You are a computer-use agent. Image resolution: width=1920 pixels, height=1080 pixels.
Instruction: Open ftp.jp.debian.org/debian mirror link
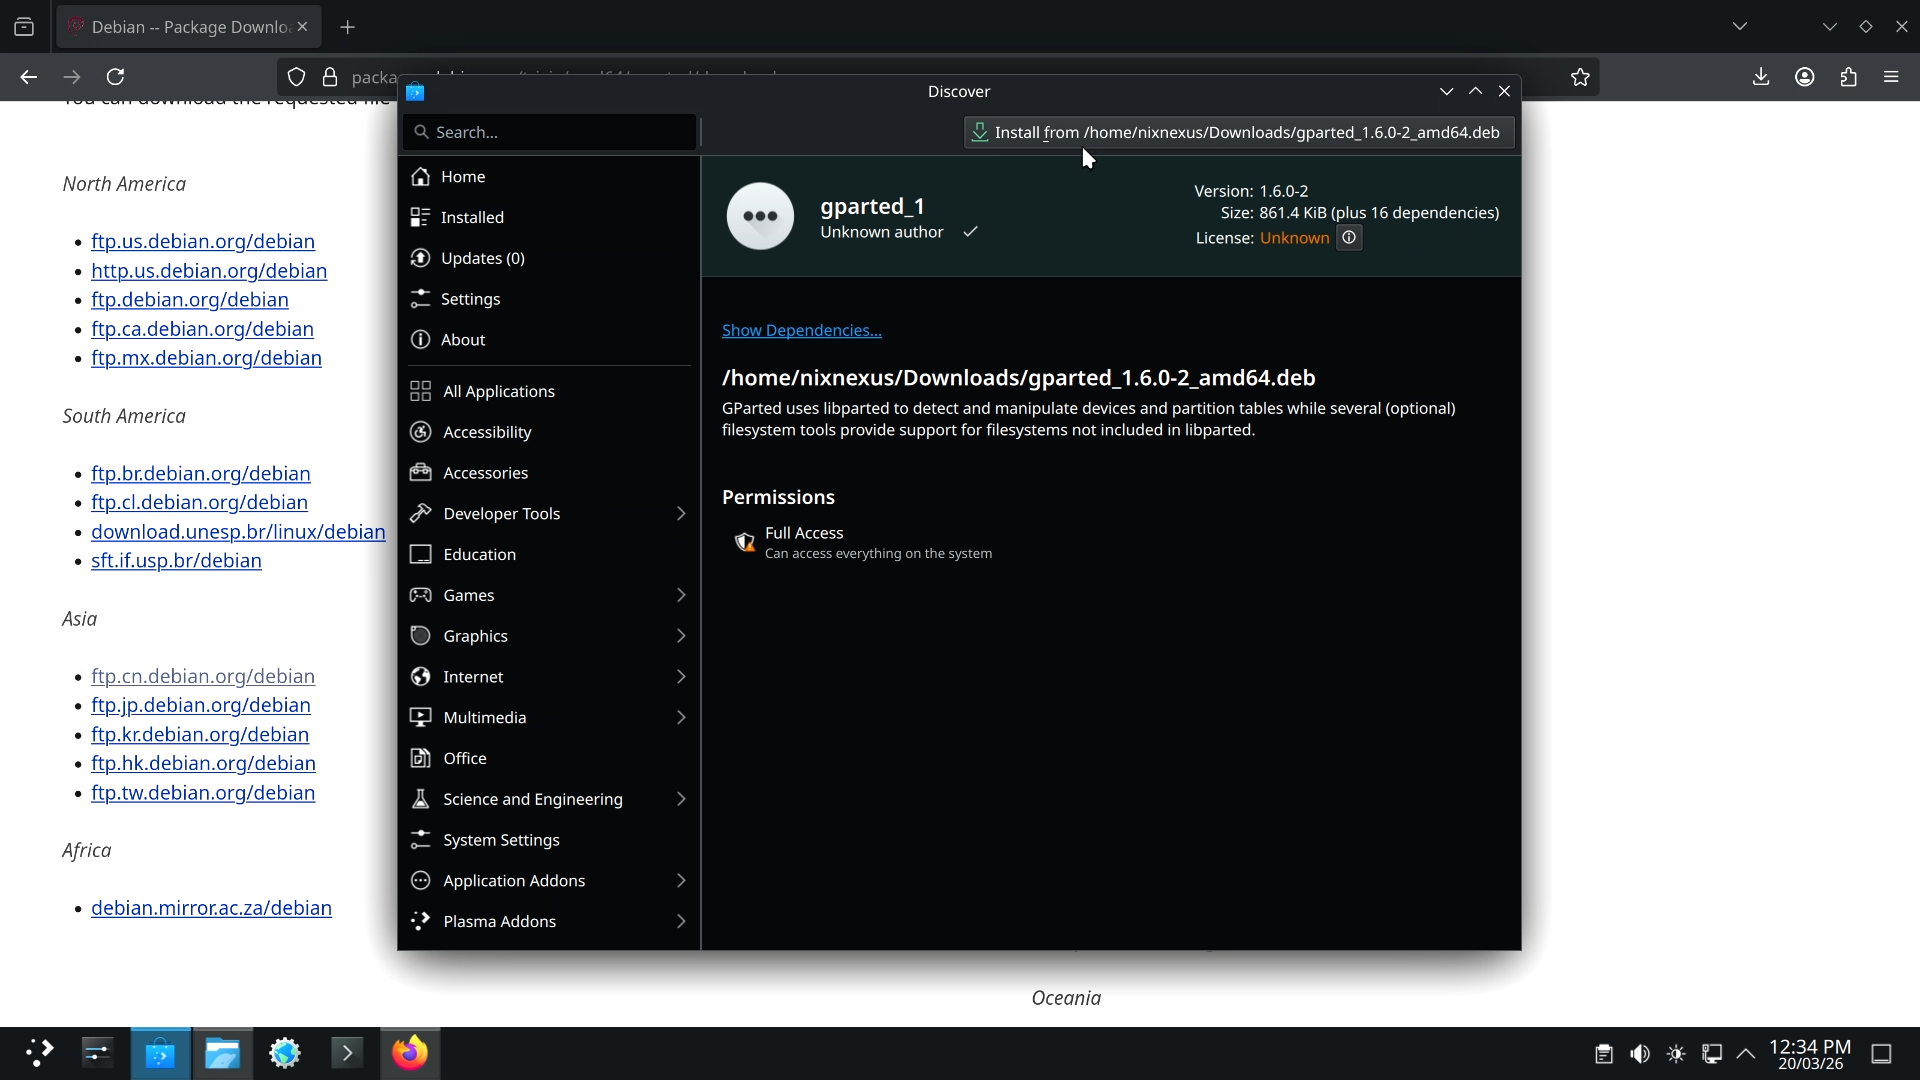pyautogui.click(x=201, y=705)
